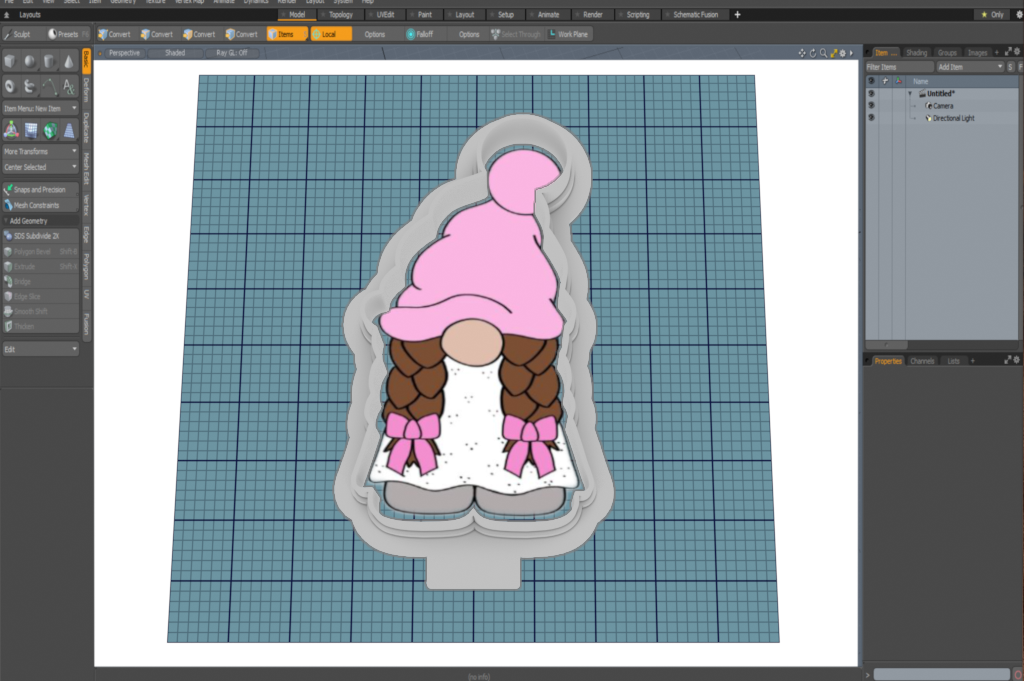This screenshot has height=681, width=1024.
Task: Open Snaps and Precision settings
Action: (x=40, y=189)
